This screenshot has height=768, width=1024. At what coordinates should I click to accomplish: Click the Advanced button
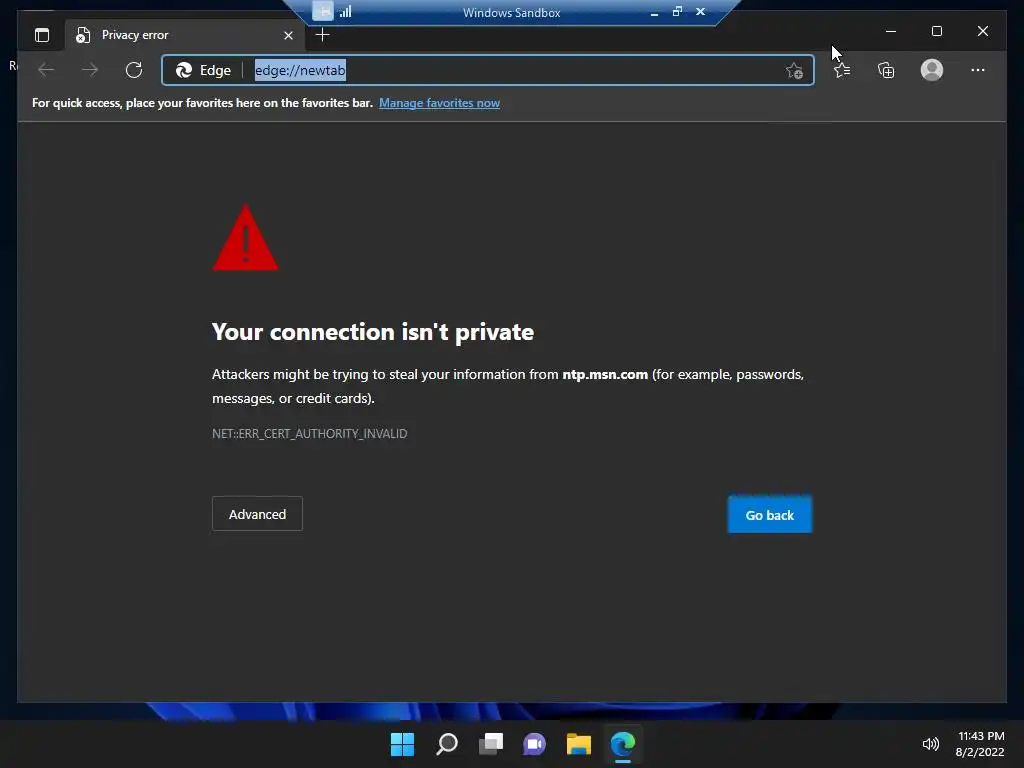click(x=257, y=514)
